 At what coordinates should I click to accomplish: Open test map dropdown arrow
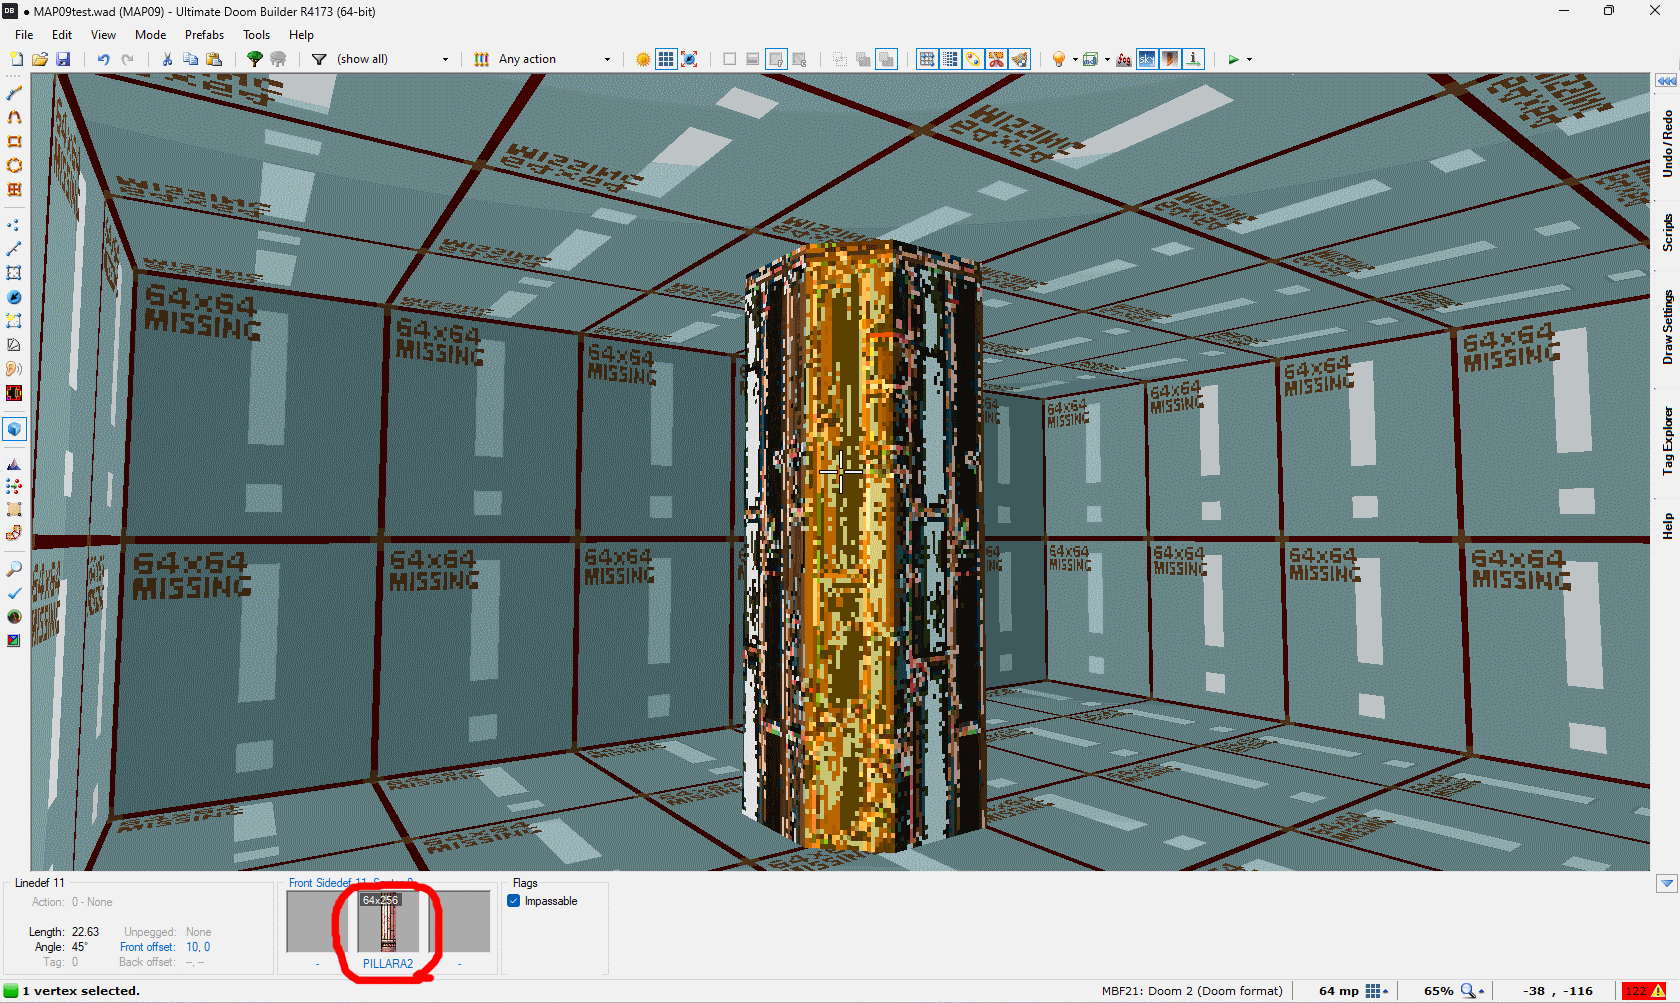[1249, 60]
